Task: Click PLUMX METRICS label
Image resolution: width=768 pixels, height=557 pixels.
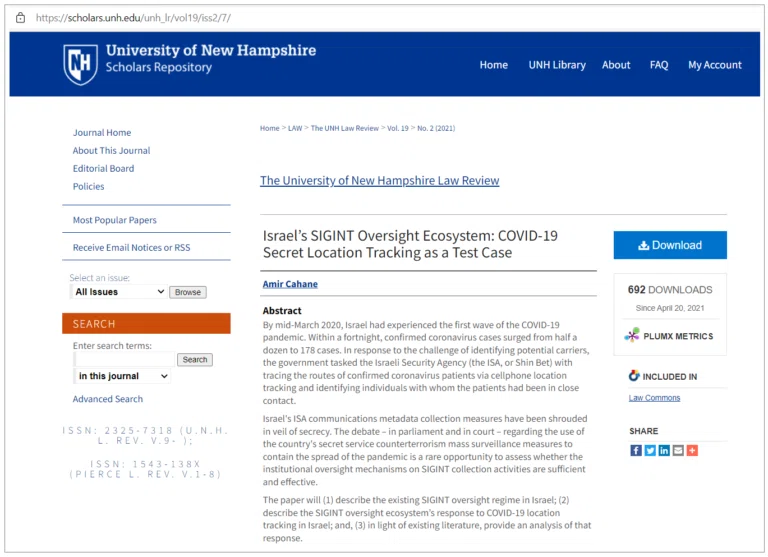Action: [678, 337]
